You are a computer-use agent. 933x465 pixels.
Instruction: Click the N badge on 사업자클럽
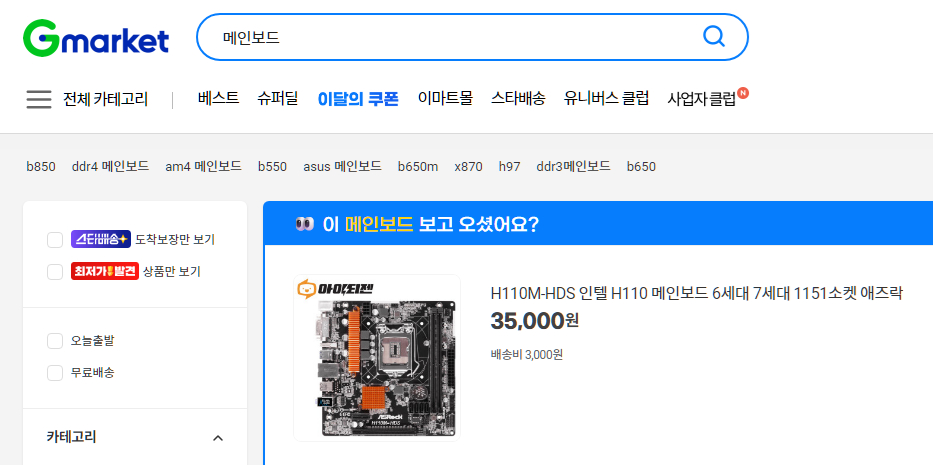[x=743, y=93]
